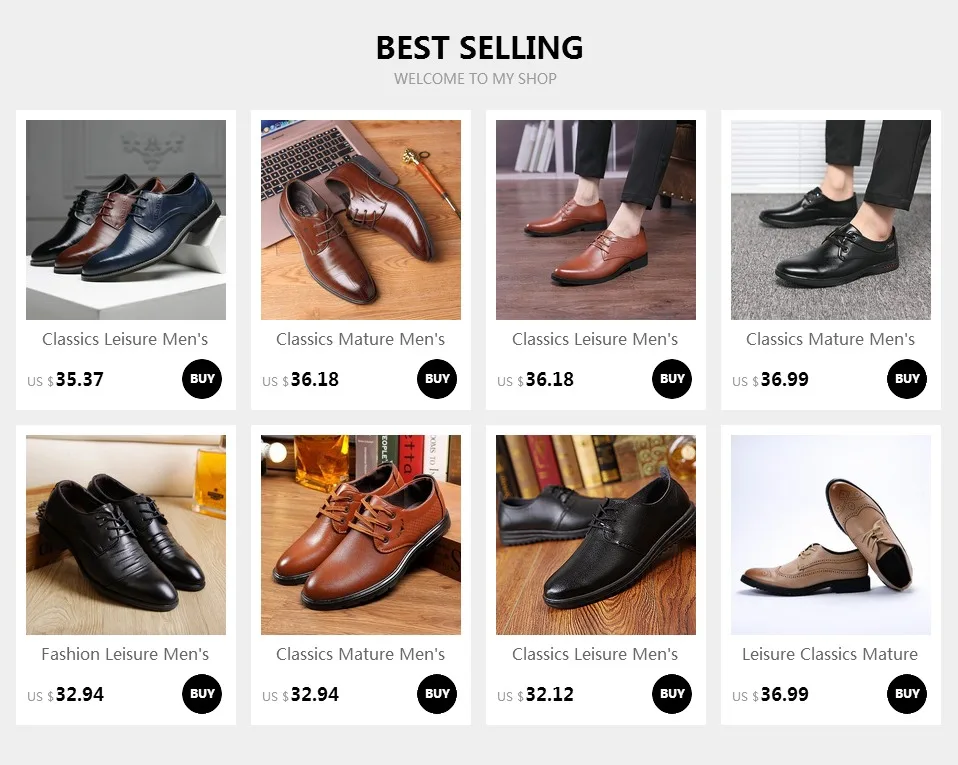The width and height of the screenshot is (958, 765).
Task: Open image of brown shoes worn on wooden floor
Action: [596, 220]
